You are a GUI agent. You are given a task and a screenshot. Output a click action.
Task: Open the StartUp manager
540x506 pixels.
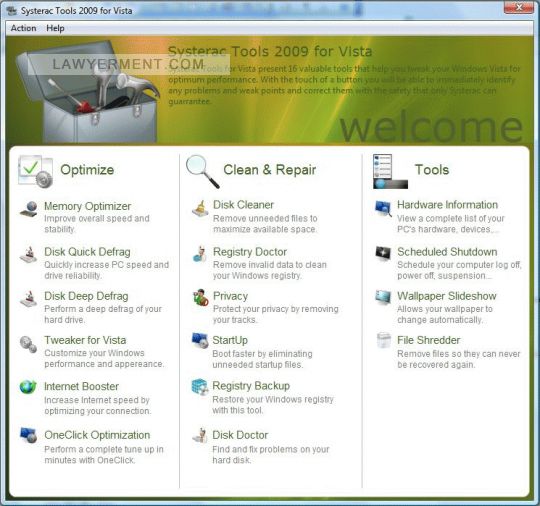click(x=230, y=340)
